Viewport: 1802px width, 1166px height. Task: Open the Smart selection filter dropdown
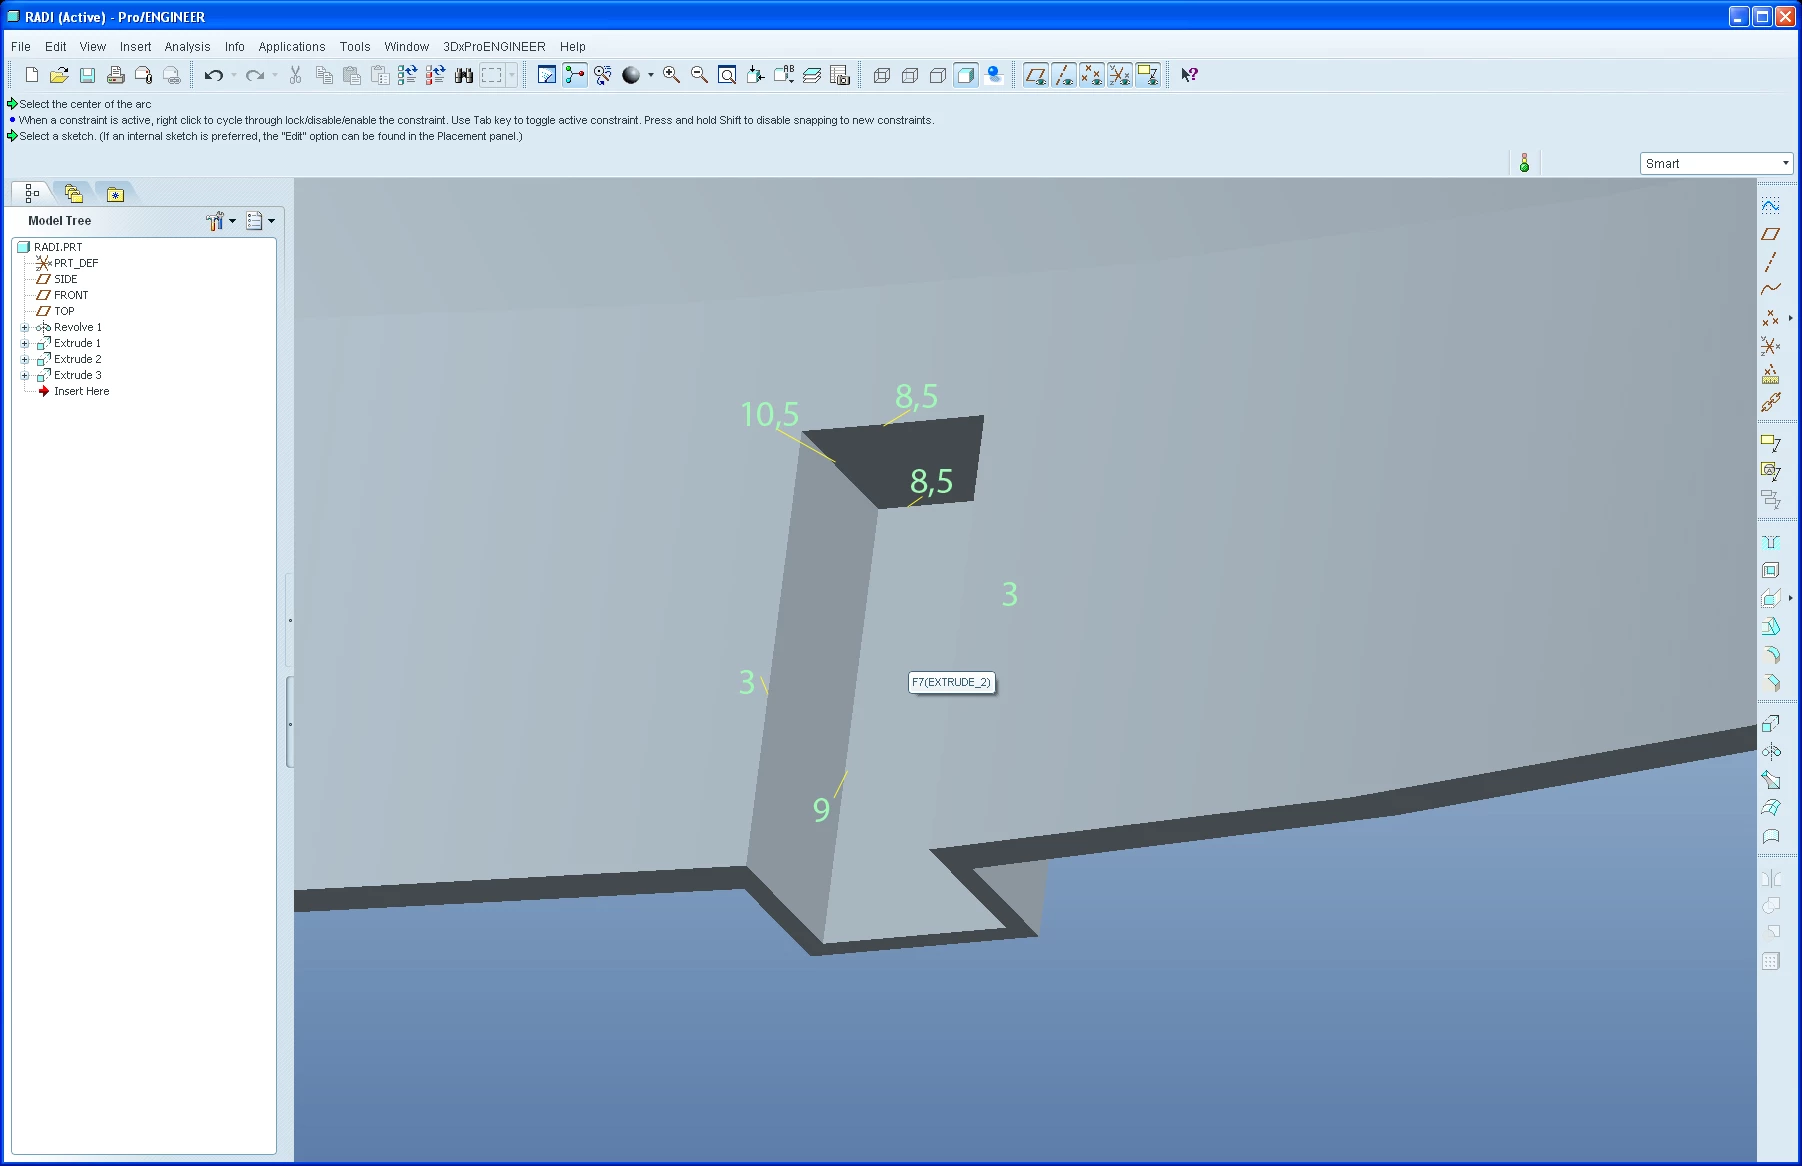[1716, 163]
